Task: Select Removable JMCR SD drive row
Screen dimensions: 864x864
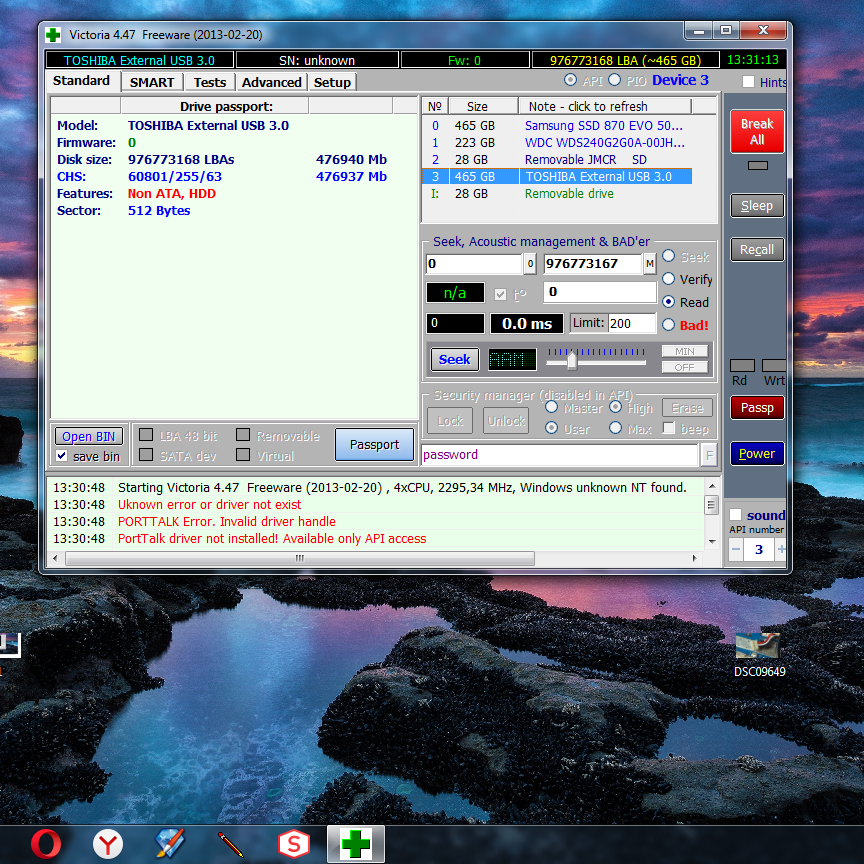Action: pyautogui.click(x=557, y=159)
